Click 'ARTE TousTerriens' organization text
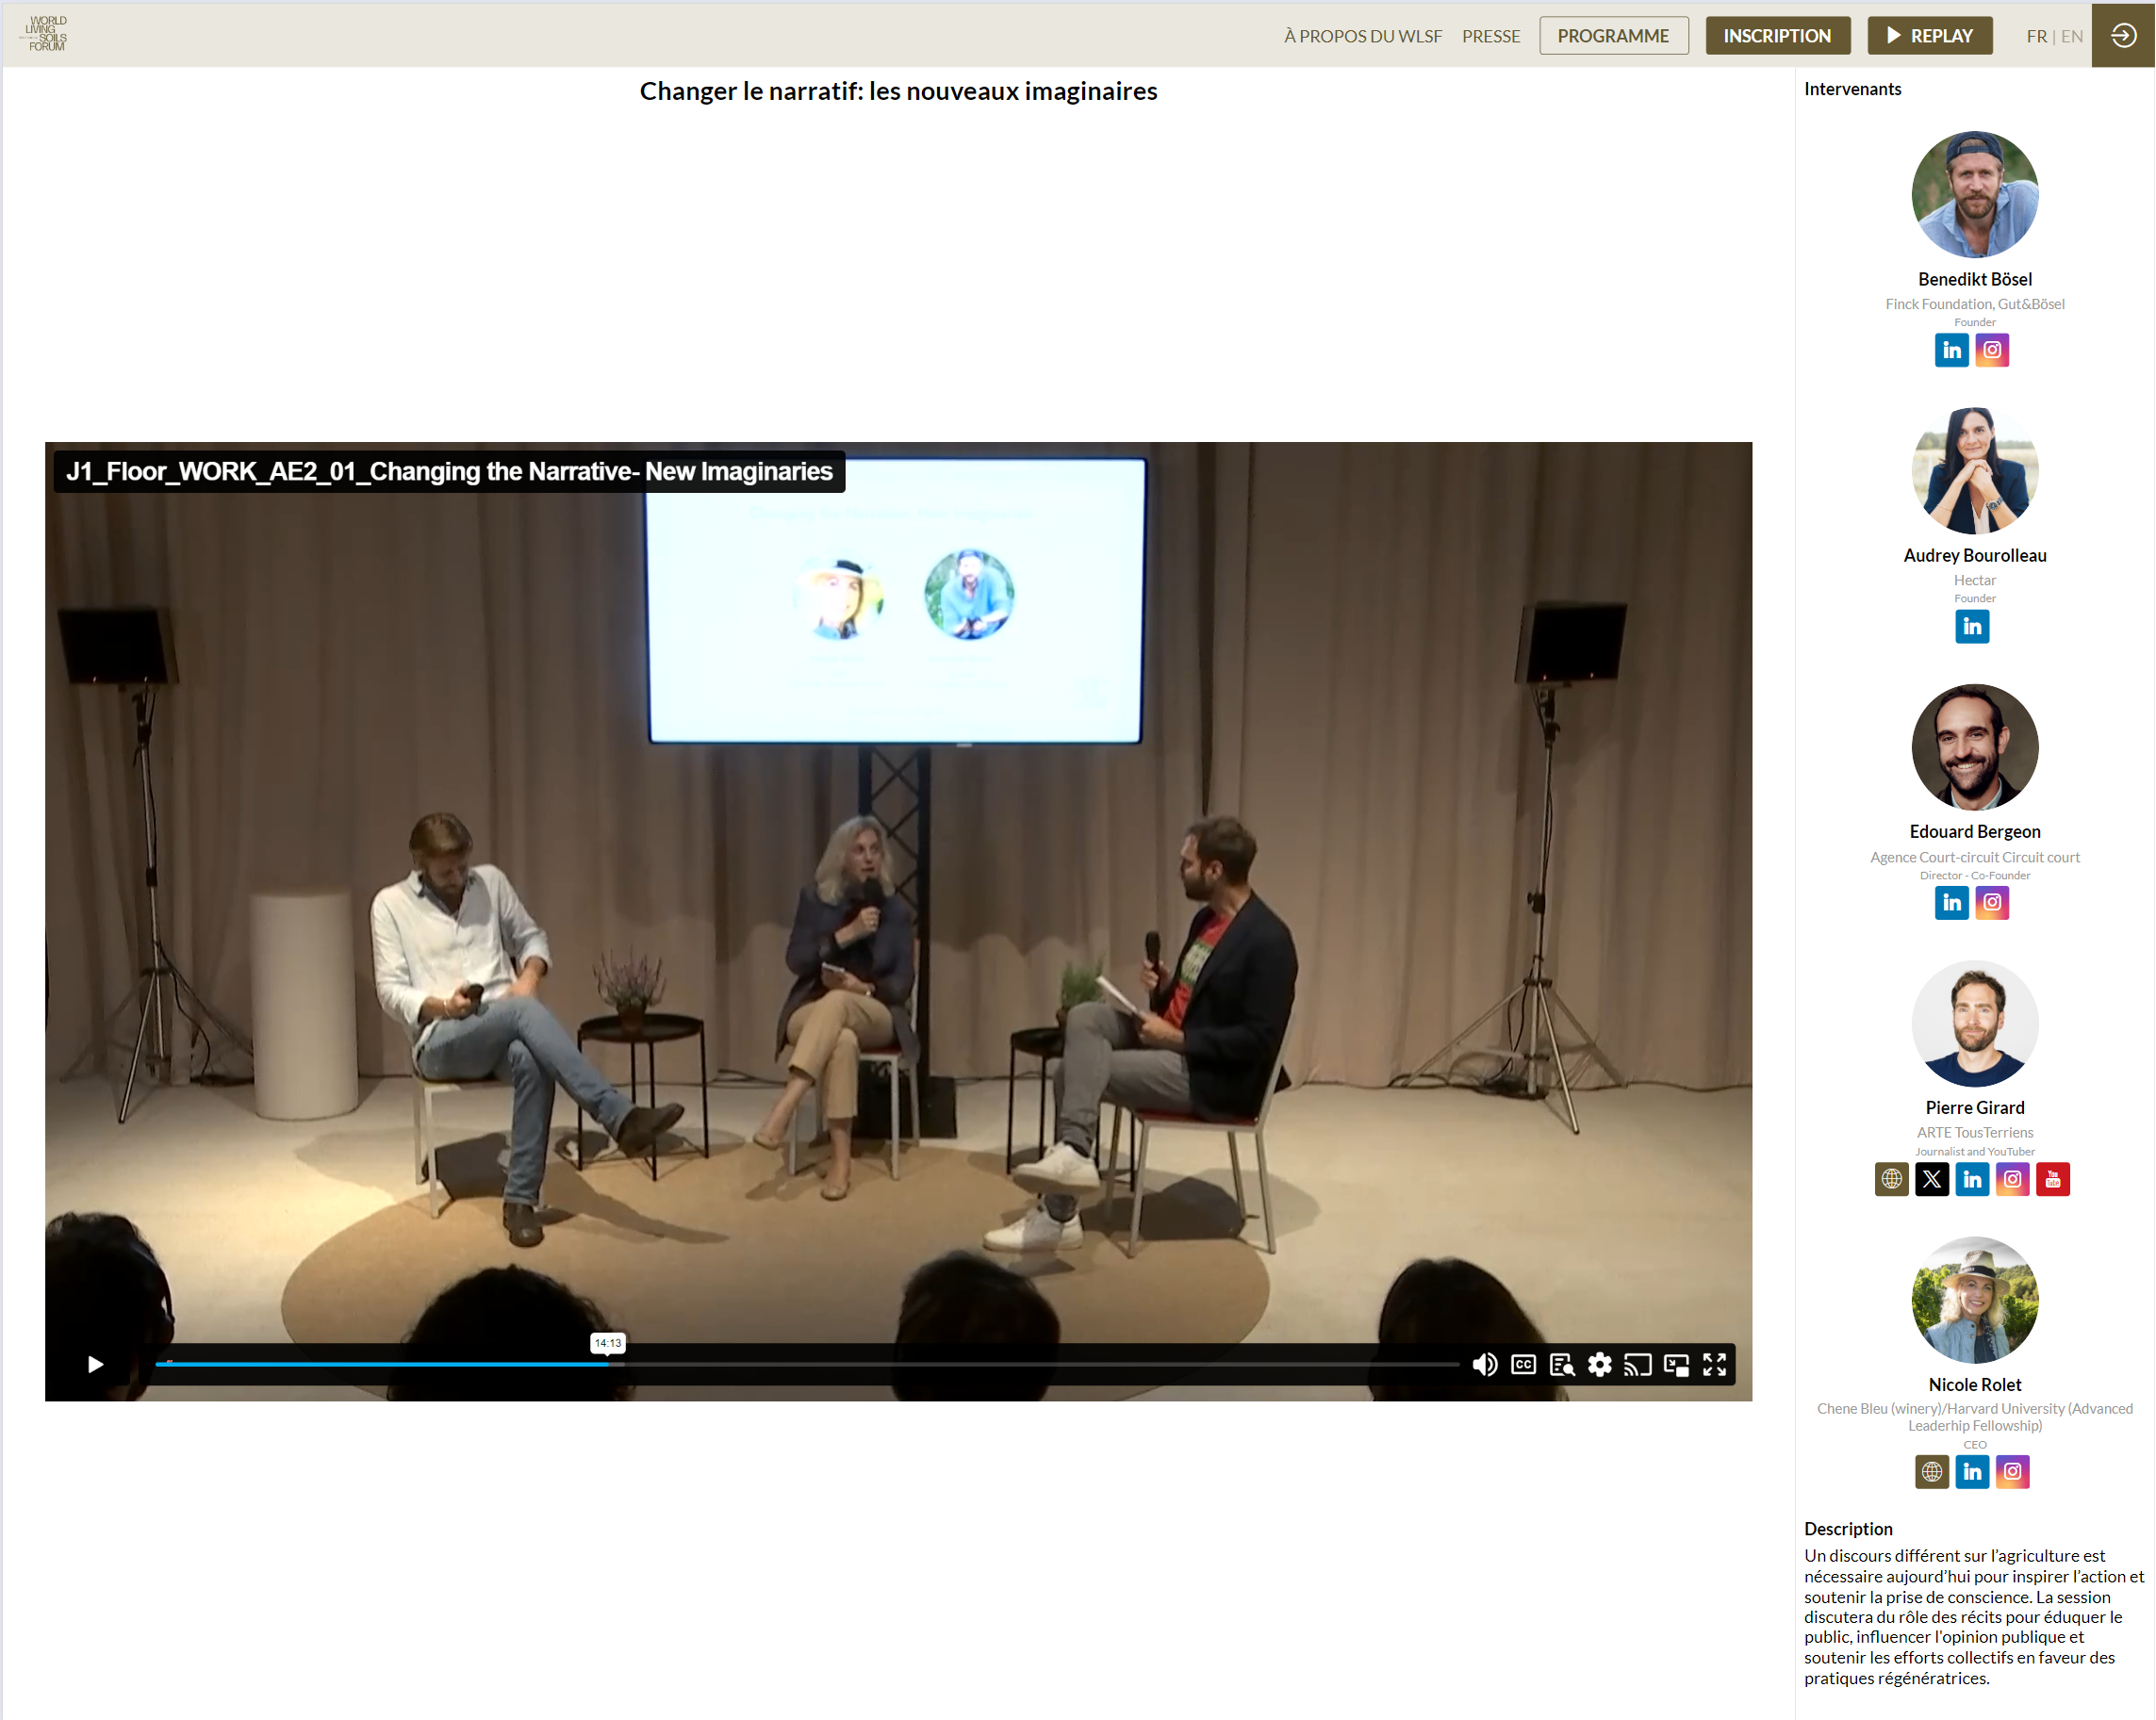This screenshot has width=2156, height=1720. [x=1975, y=1133]
